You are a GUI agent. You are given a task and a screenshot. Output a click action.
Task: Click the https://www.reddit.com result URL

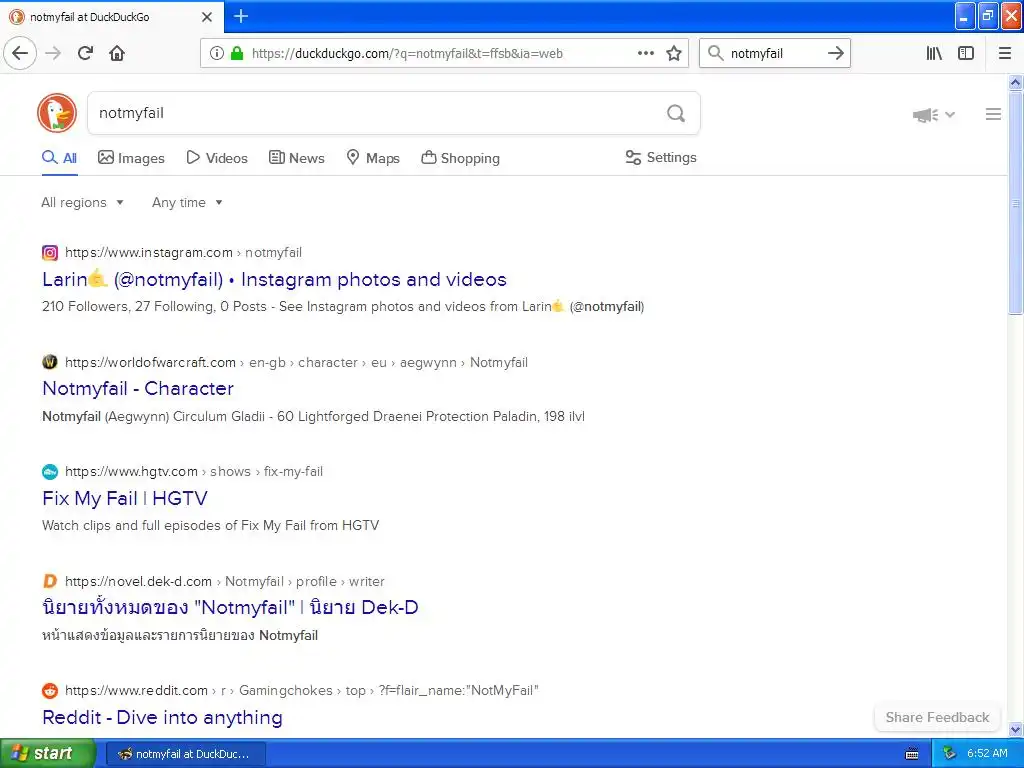(136, 690)
